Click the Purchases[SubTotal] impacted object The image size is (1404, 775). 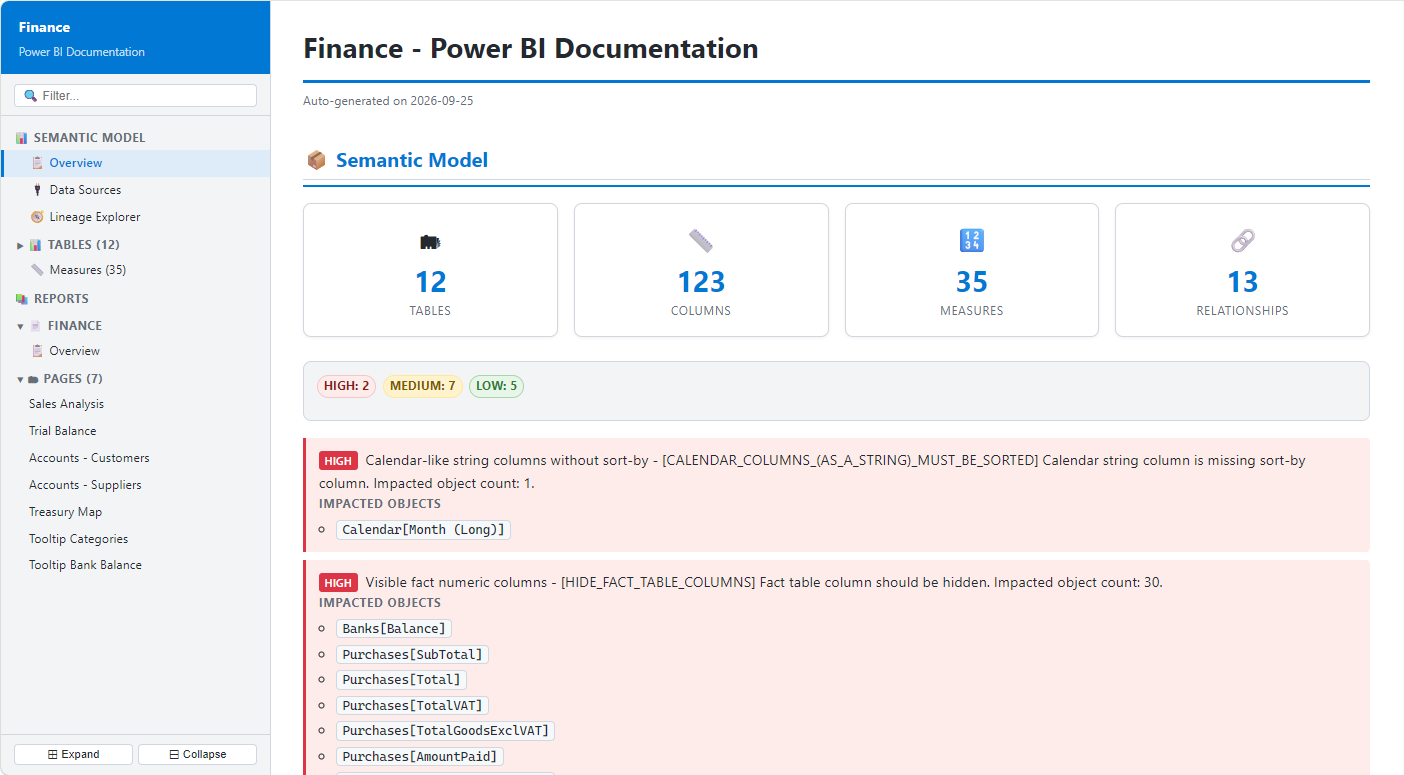[x=412, y=655]
